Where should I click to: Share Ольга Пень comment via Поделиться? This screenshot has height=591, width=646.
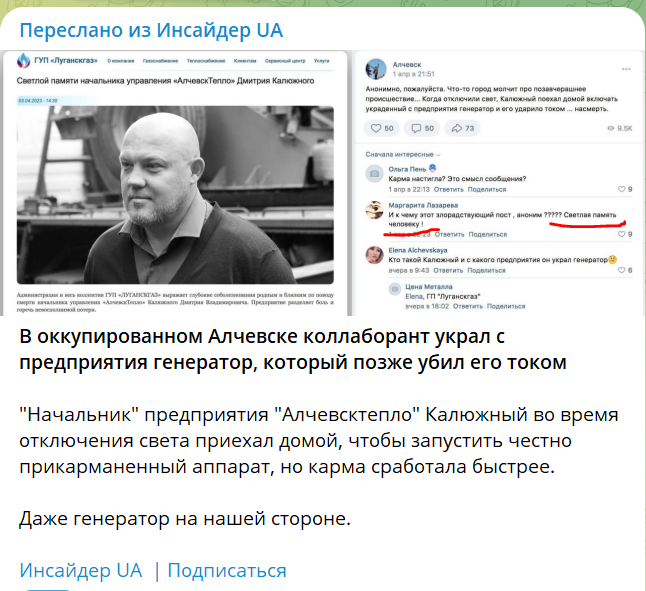pos(487,189)
